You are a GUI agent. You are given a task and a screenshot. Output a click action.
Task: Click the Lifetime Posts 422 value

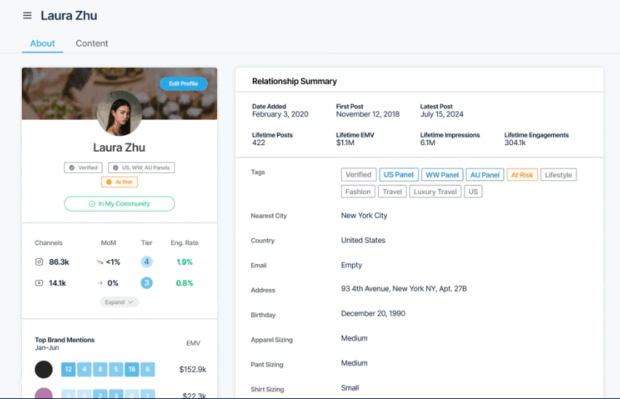259,143
